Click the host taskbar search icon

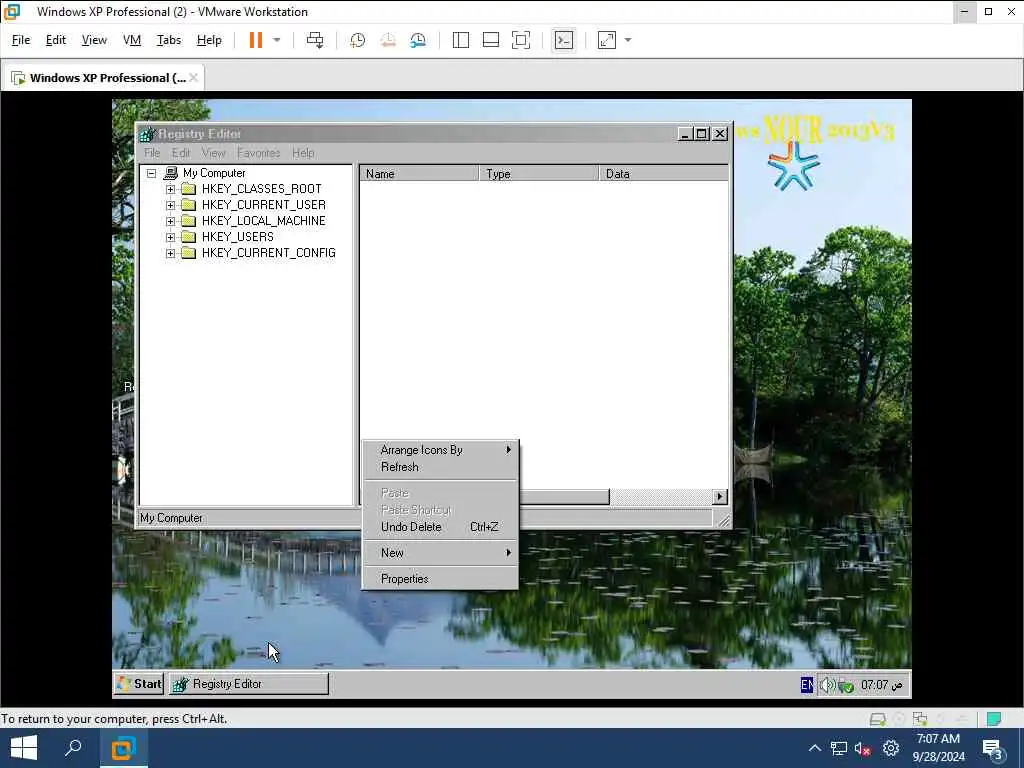(x=73, y=748)
